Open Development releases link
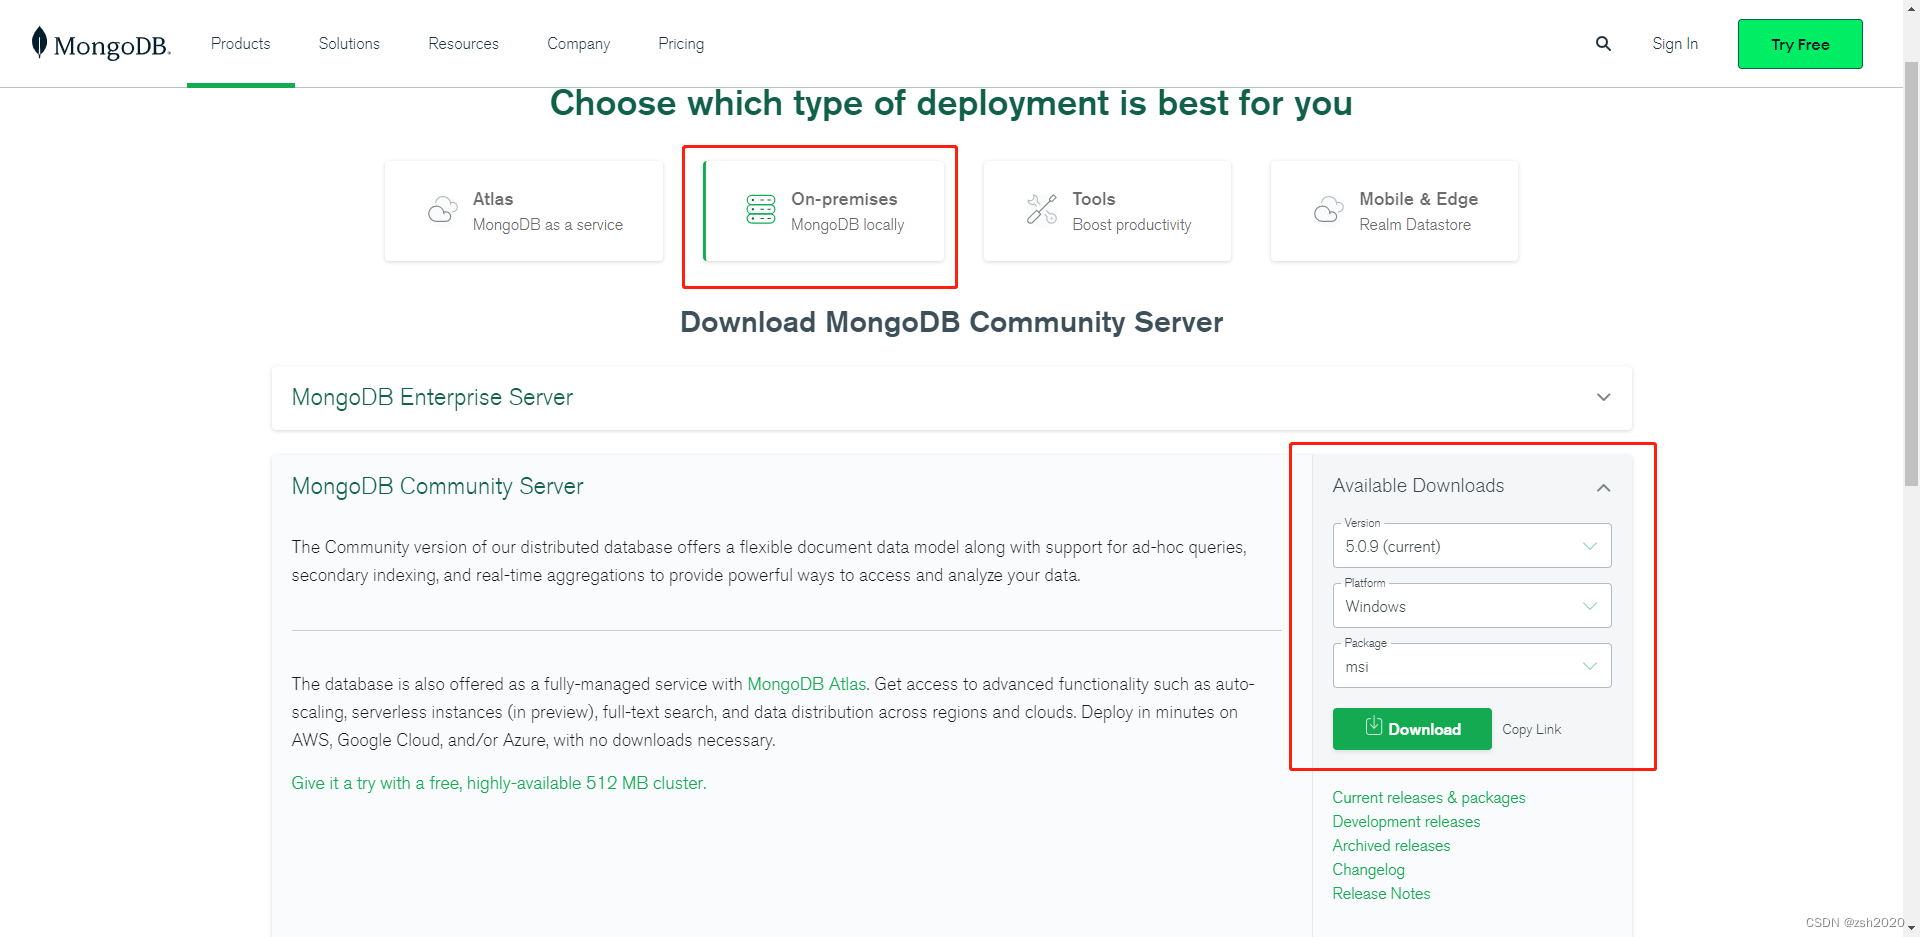1920x937 pixels. click(1406, 821)
